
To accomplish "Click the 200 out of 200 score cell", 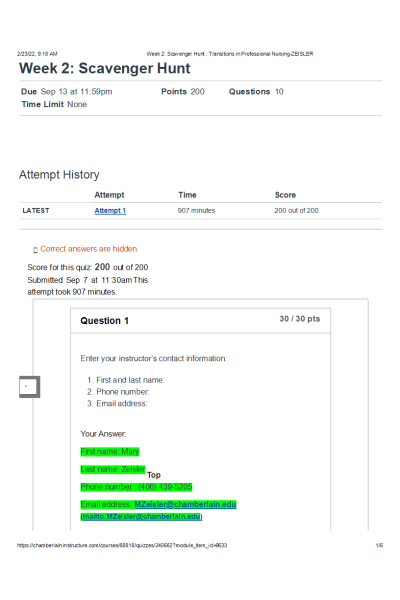I will pos(296,210).
